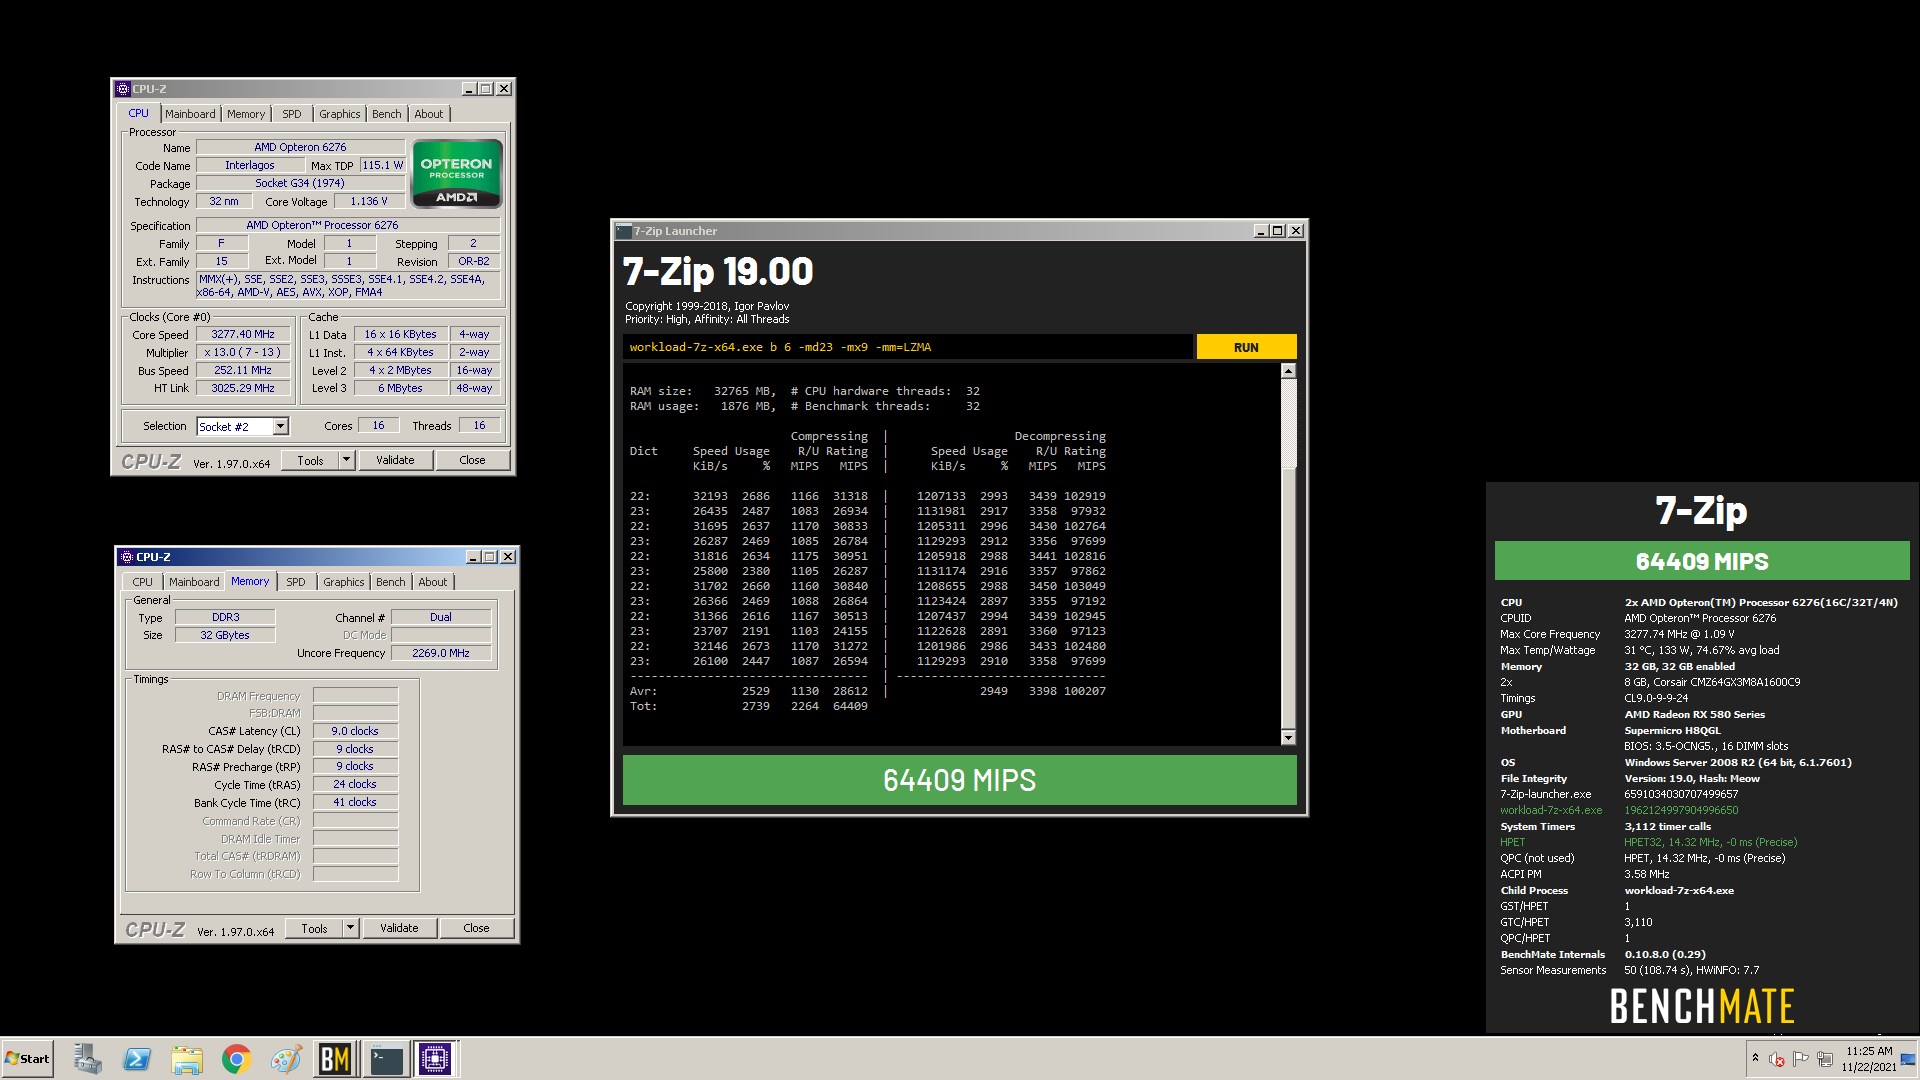The image size is (1920, 1080).
Task: Click the Close button in the upper CPU-Z window
Action: click(472, 460)
